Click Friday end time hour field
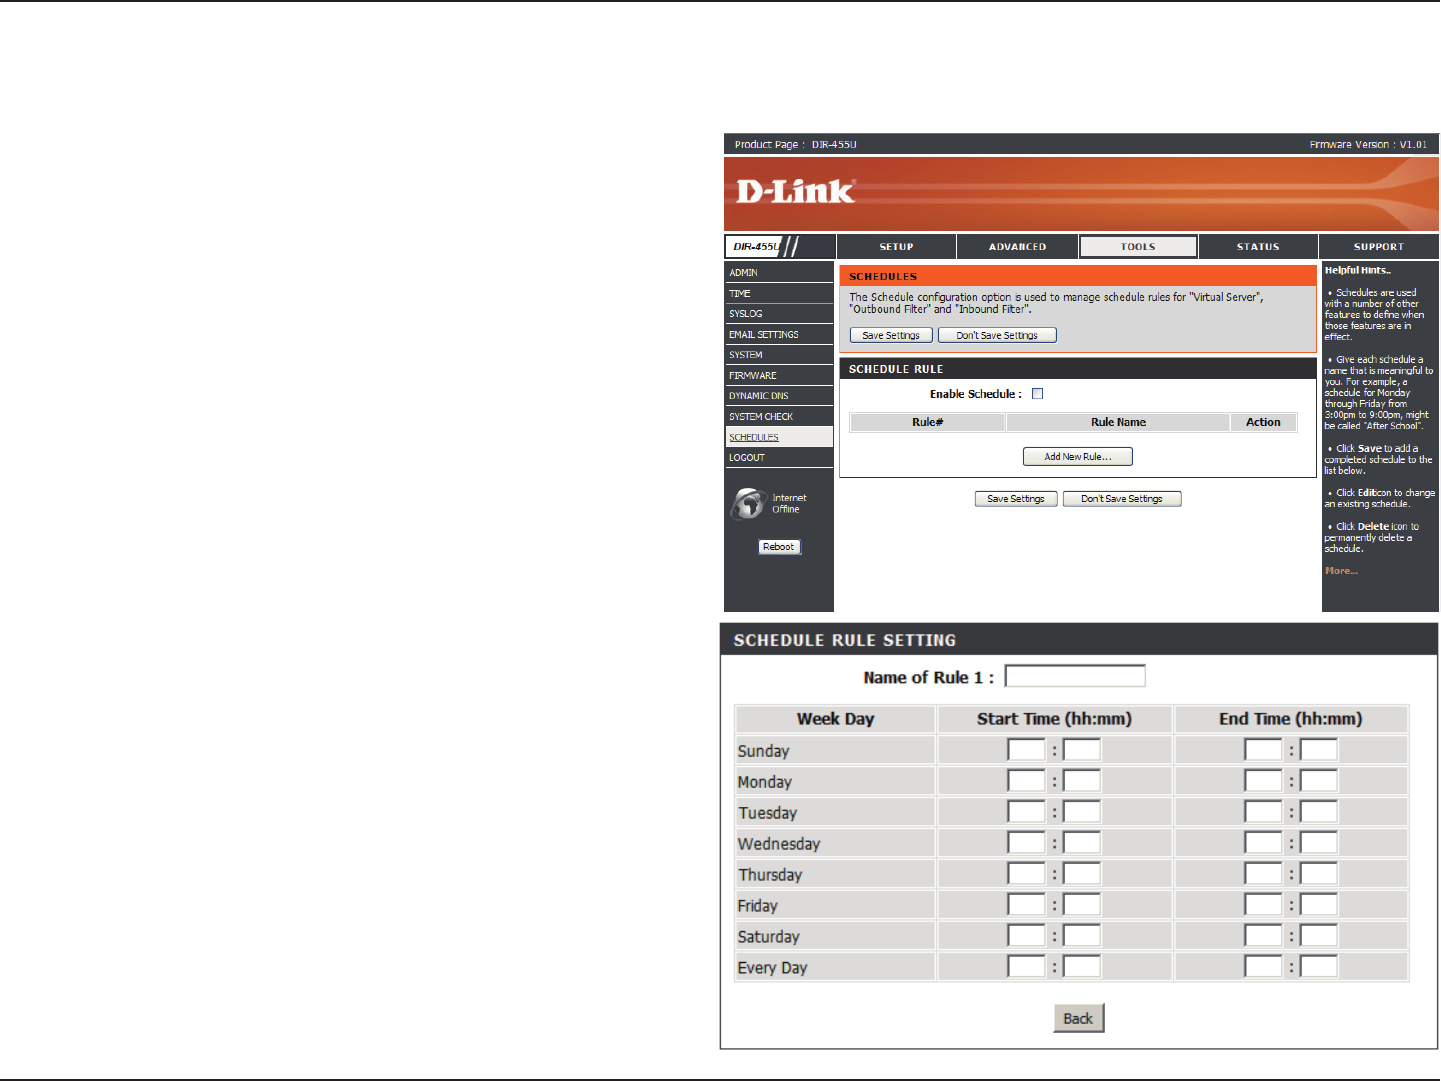The height and width of the screenshot is (1081, 1441). click(1263, 905)
